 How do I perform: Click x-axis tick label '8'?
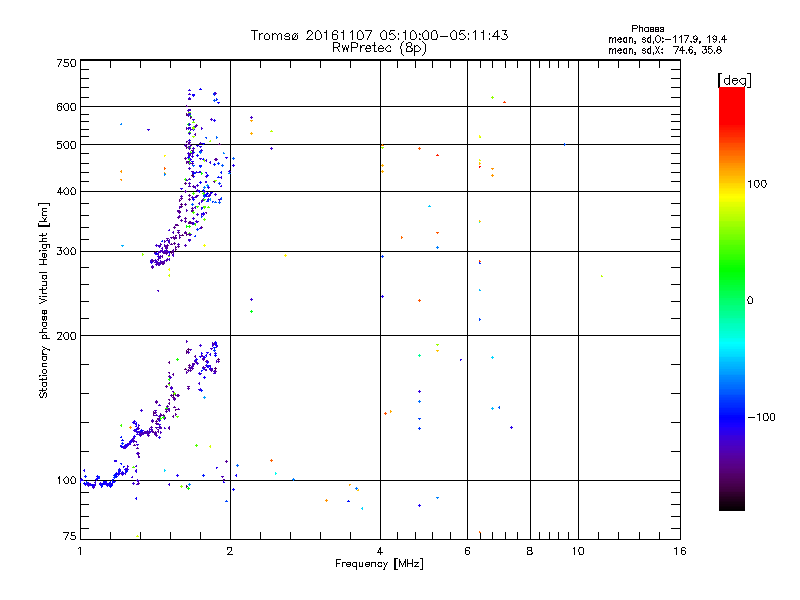click(x=530, y=551)
